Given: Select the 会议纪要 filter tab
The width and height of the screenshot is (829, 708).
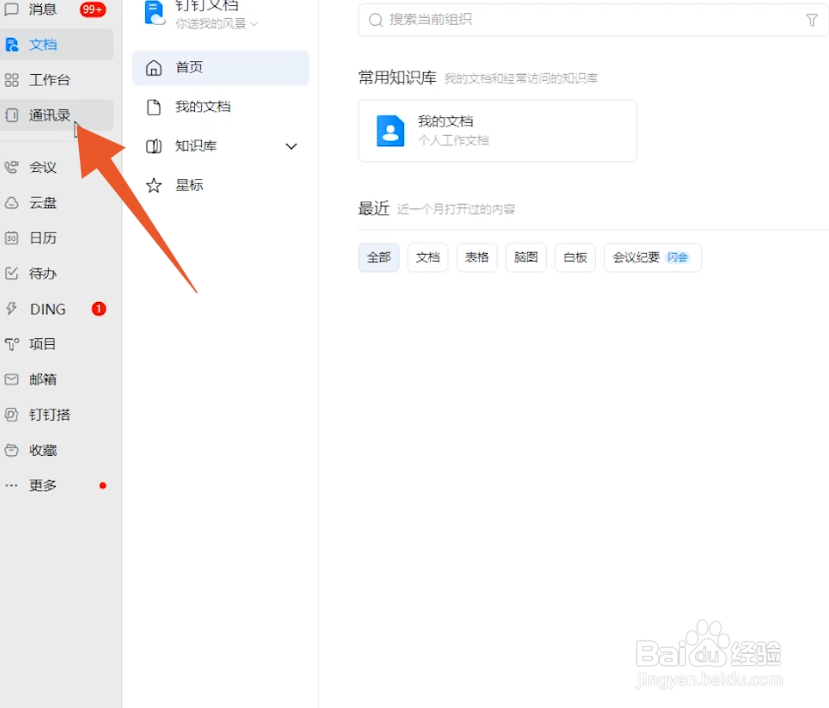Looking at the screenshot, I should click(x=652, y=258).
